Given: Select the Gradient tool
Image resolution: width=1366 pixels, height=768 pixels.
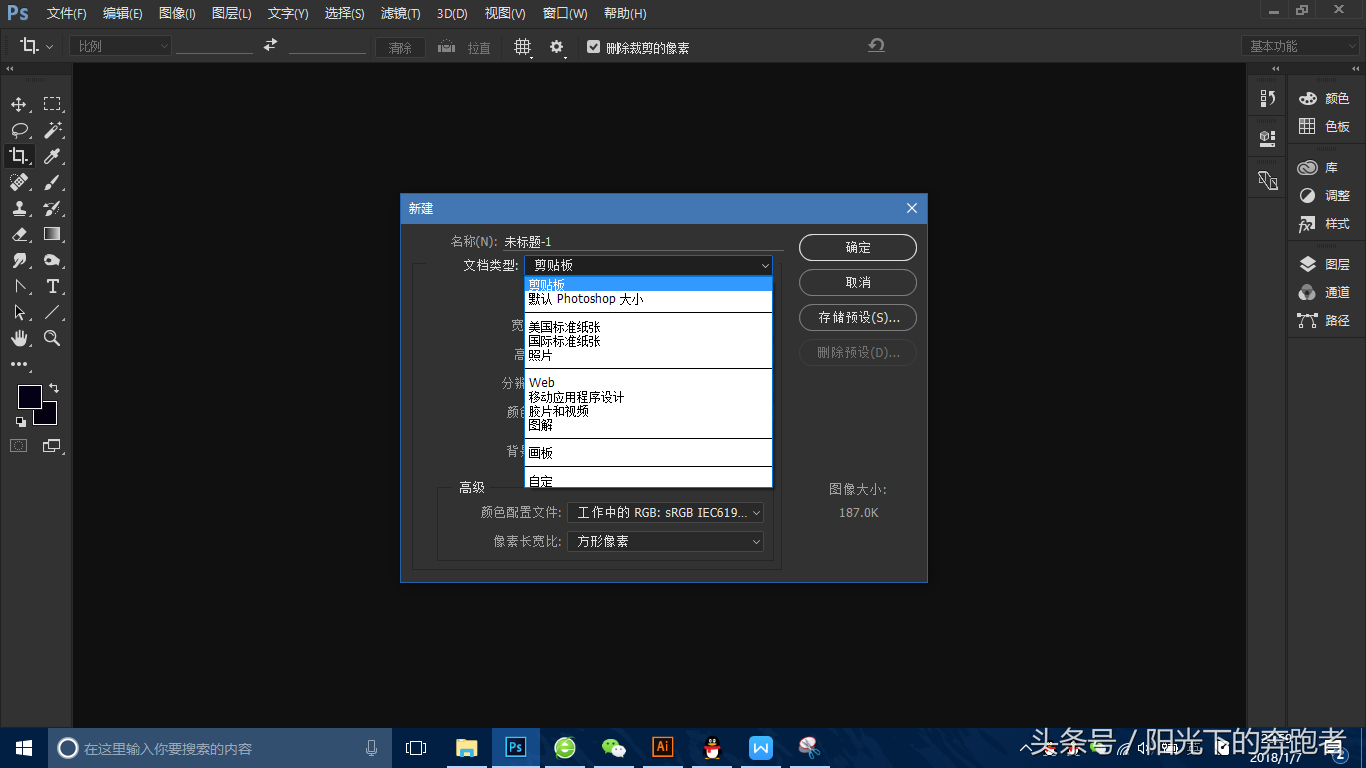Looking at the screenshot, I should (x=52, y=234).
